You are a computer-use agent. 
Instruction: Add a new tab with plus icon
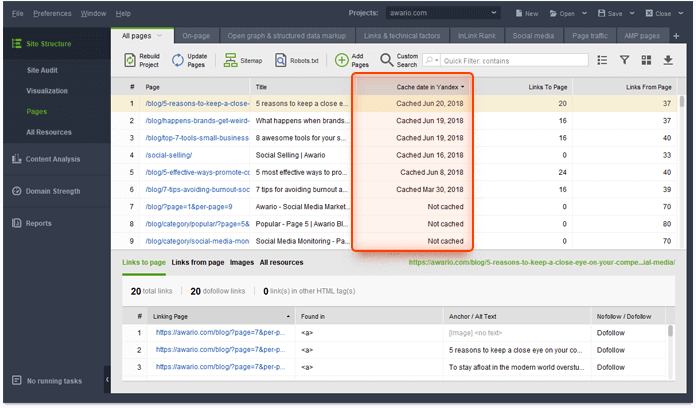click(x=676, y=36)
